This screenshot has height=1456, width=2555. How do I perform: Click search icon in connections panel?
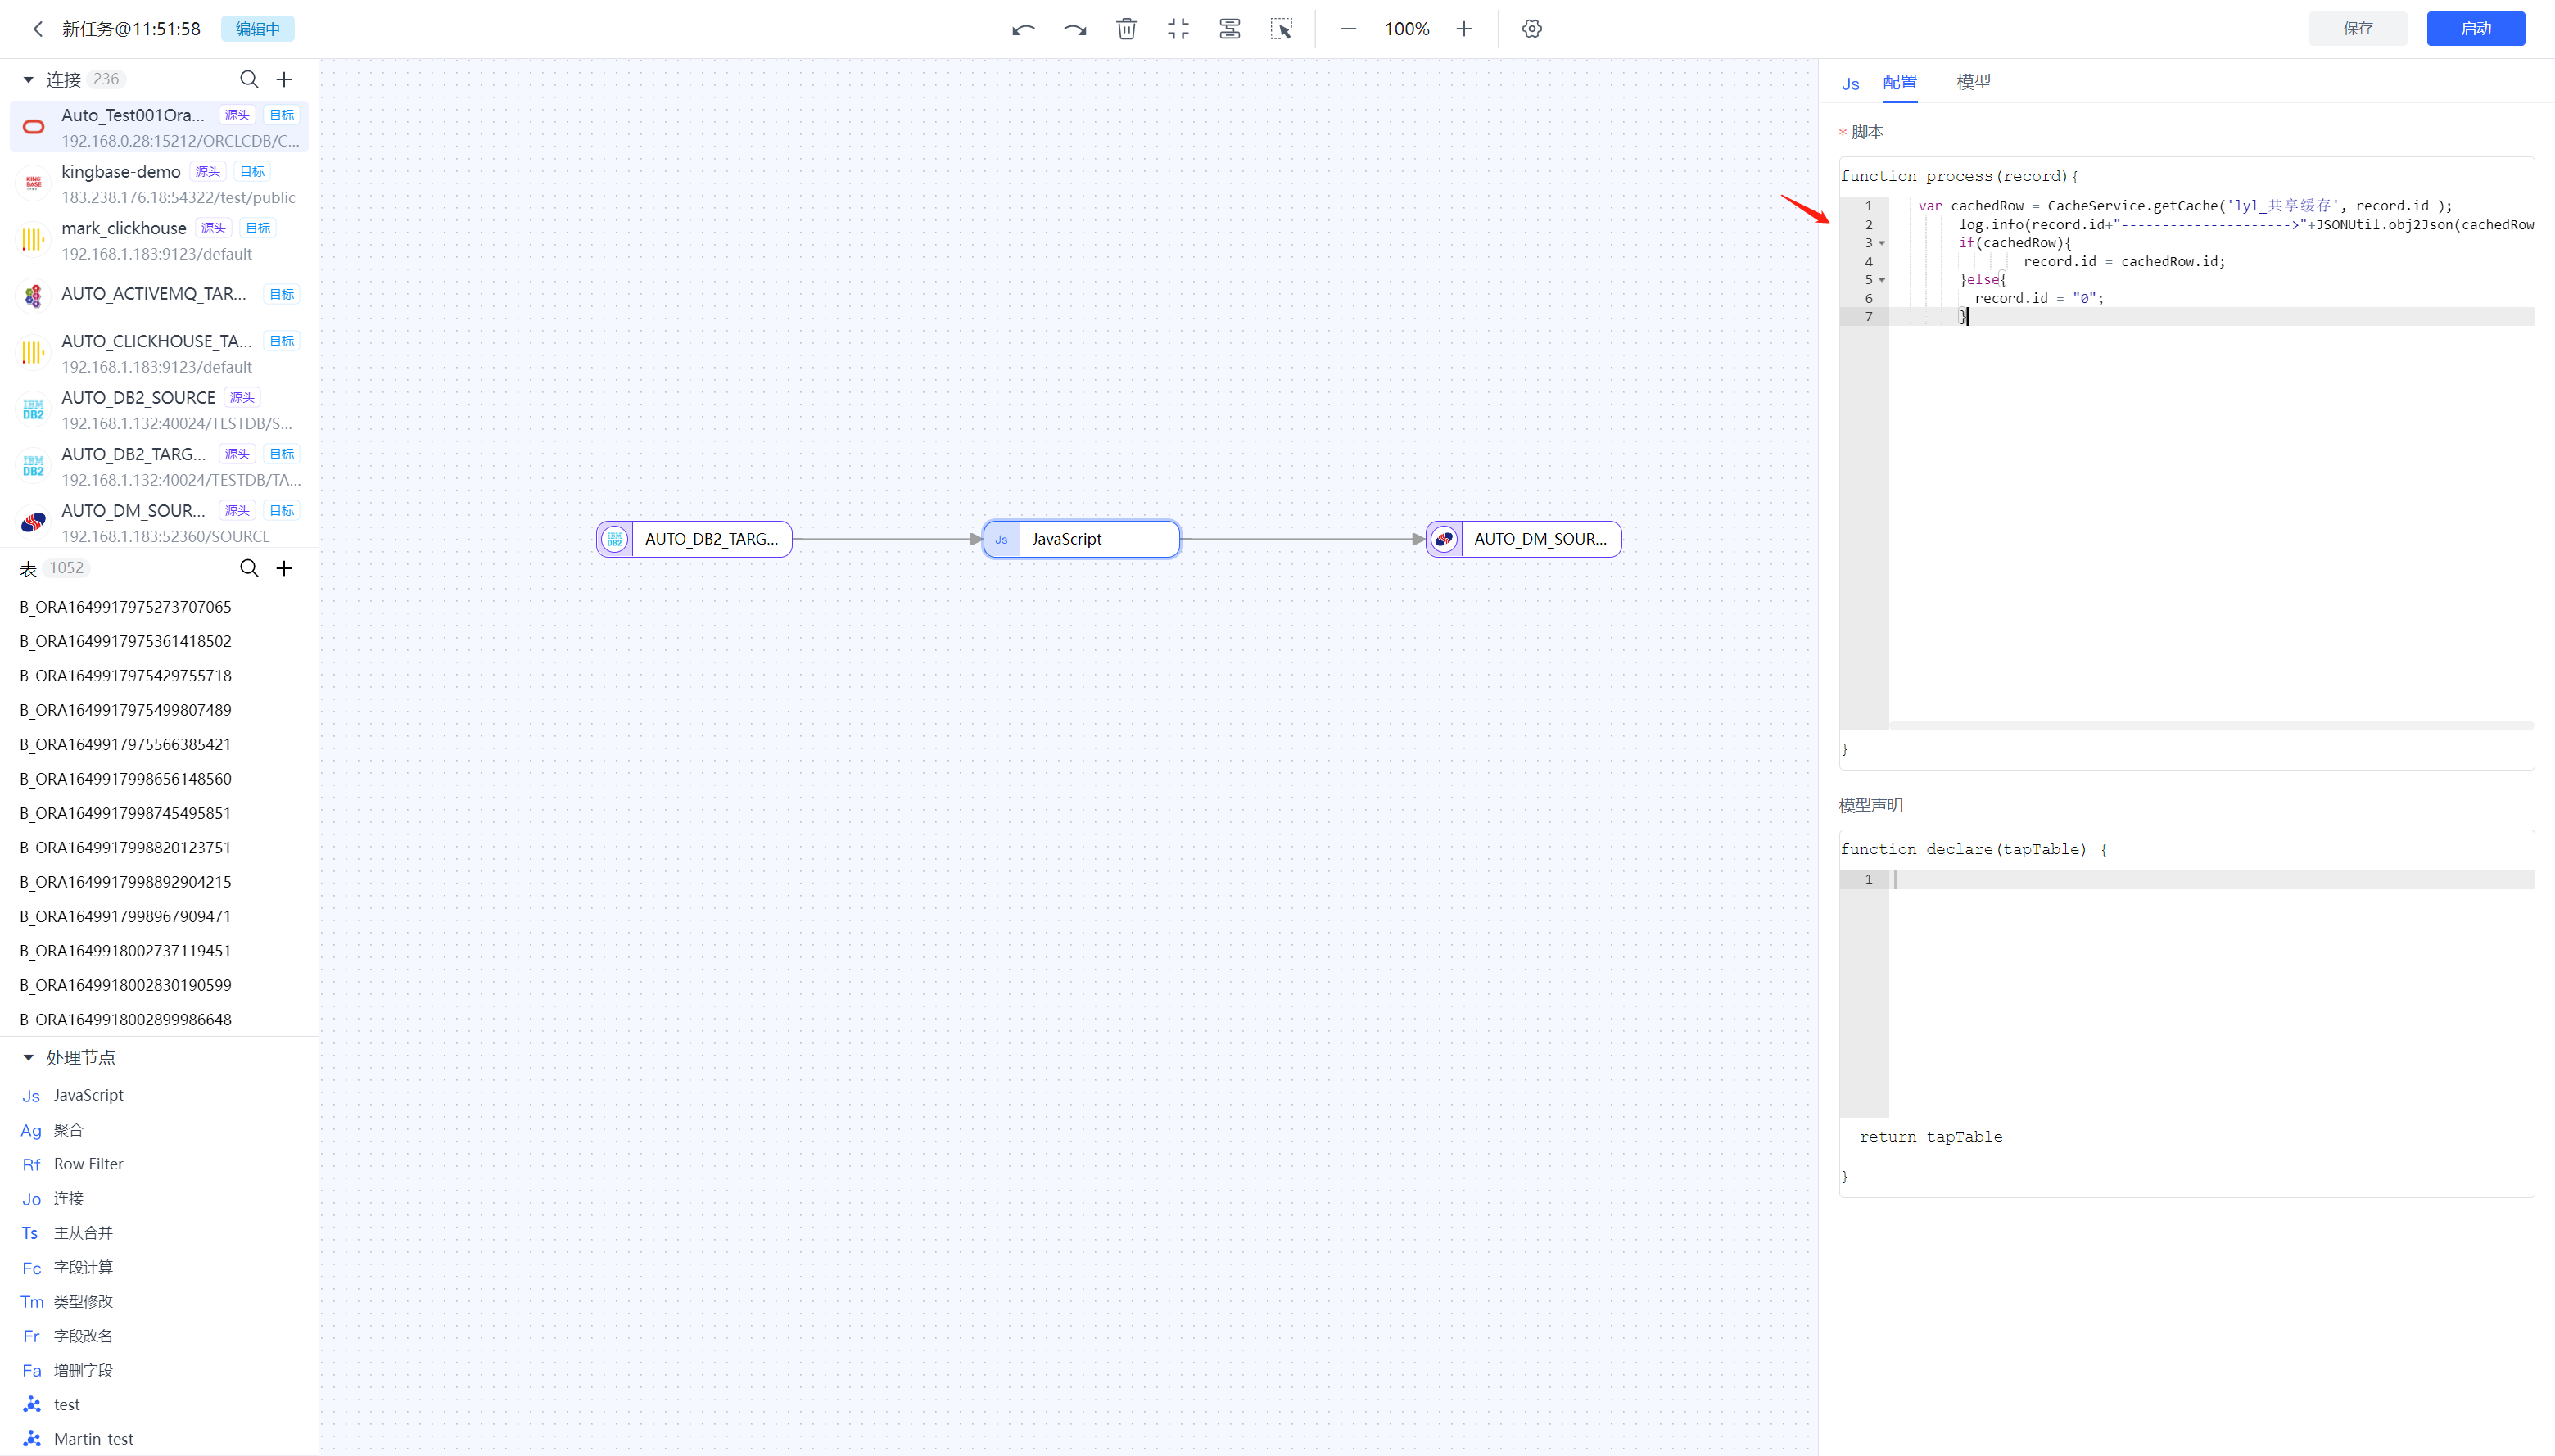(249, 79)
